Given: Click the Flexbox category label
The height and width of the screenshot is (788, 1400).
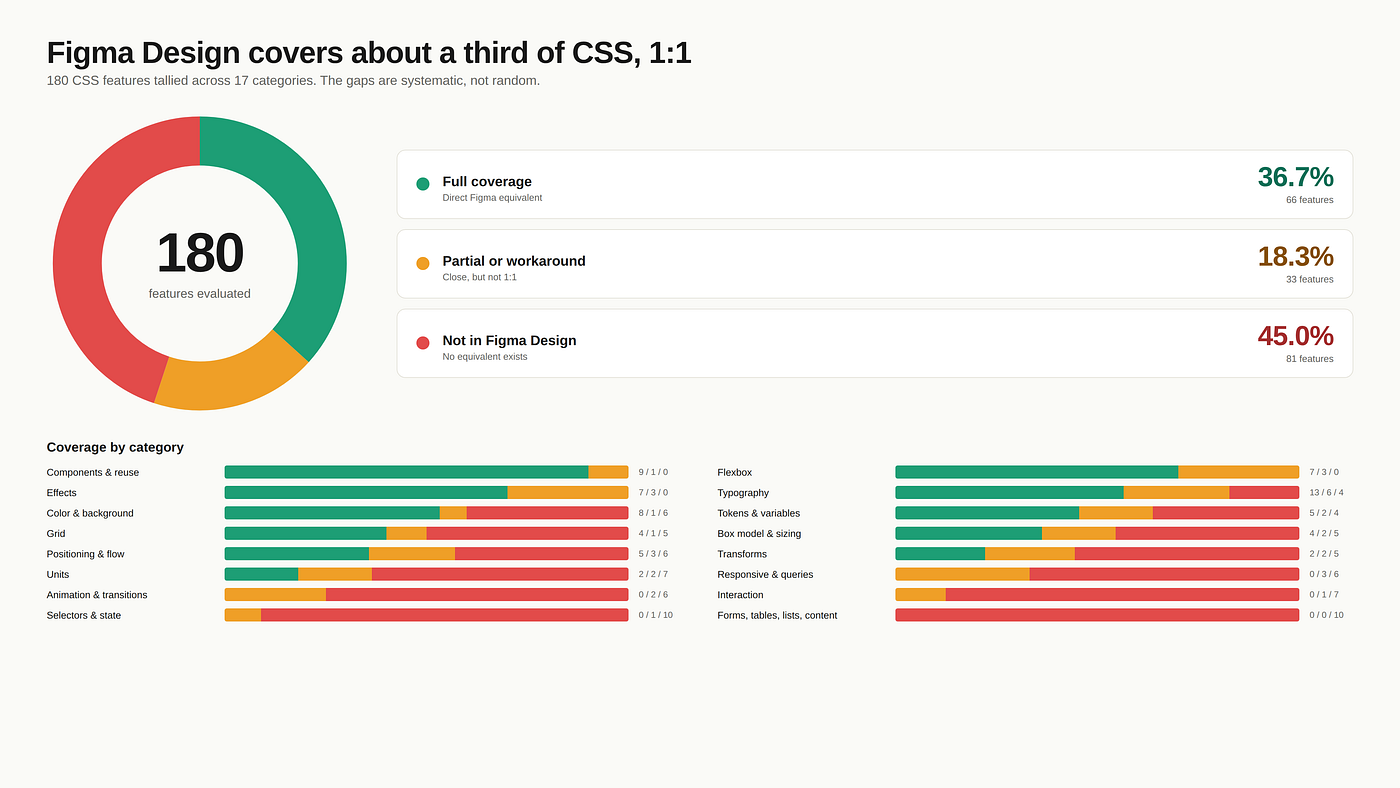Looking at the screenshot, I should click(735, 472).
